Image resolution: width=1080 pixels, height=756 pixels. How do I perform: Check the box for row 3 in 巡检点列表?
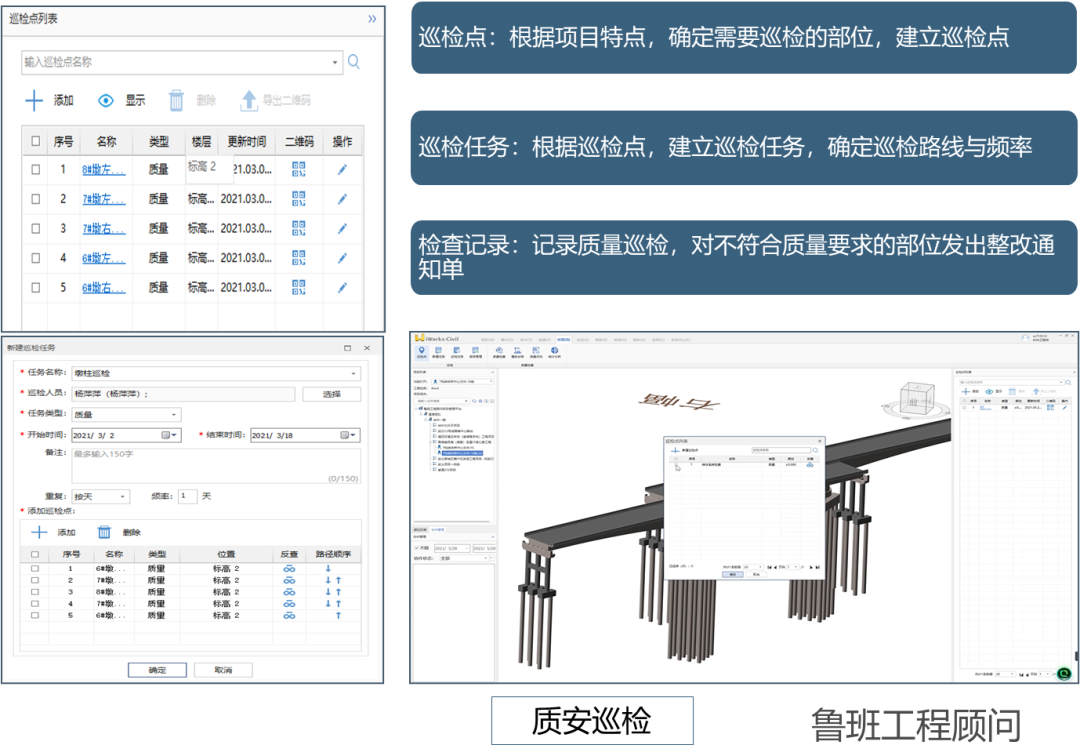36,228
